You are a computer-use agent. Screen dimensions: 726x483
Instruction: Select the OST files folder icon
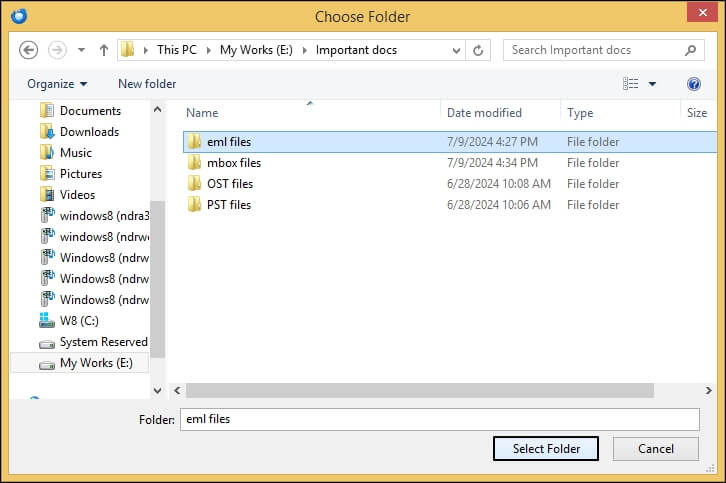pyautogui.click(x=194, y=183)
